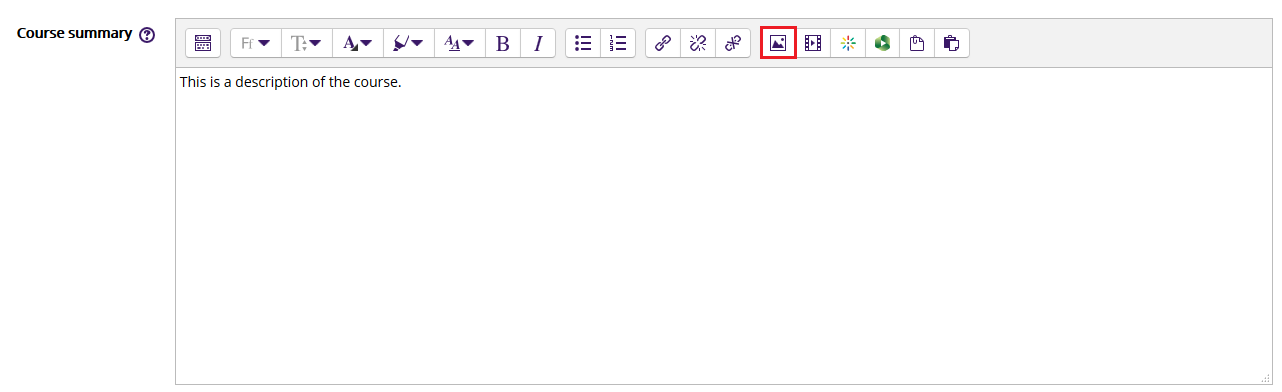Insert an ordered numbered list

pyautogui.click(x=618, y=43)
